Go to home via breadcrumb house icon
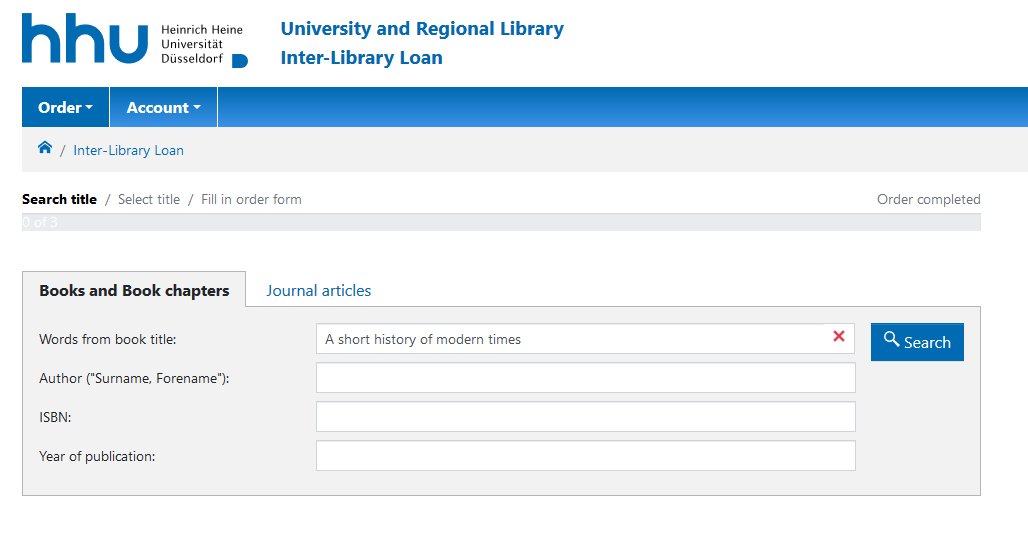1028x547 pixels. coord(45,149)
